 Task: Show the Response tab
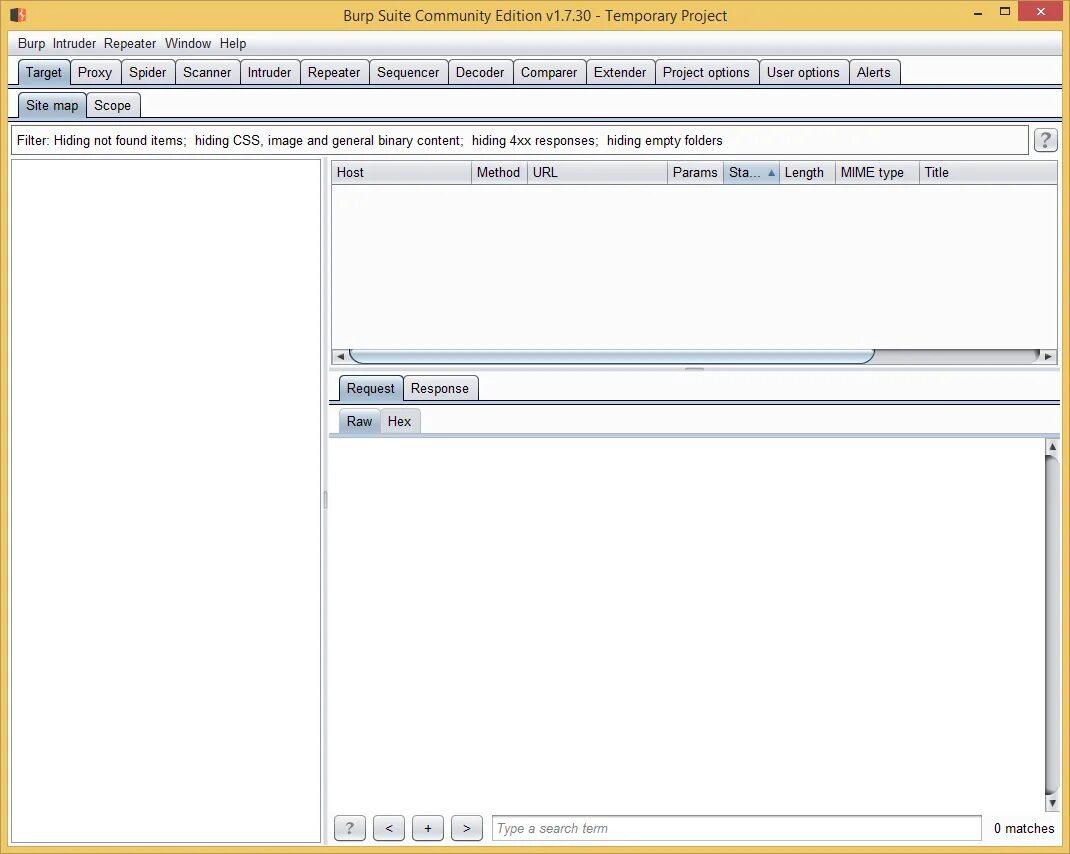(x=439, y=388)
